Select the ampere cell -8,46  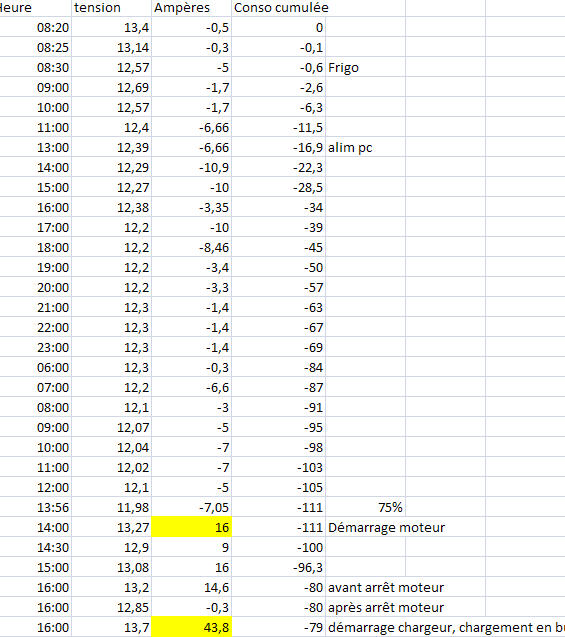click(192, 247)
